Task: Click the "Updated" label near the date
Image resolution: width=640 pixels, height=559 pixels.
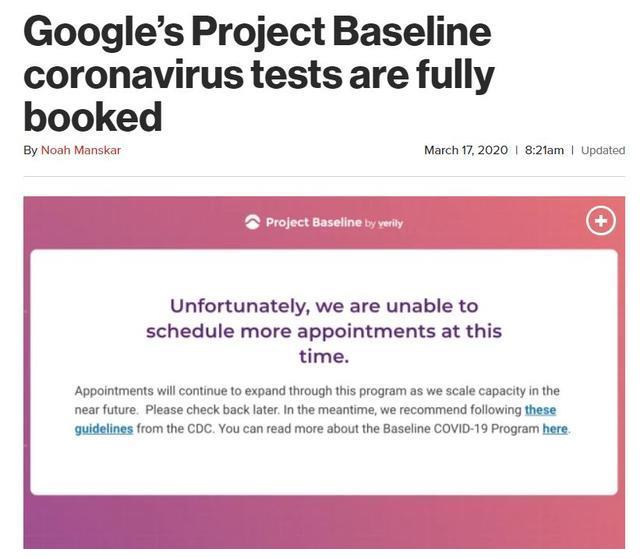Action: 603,150
